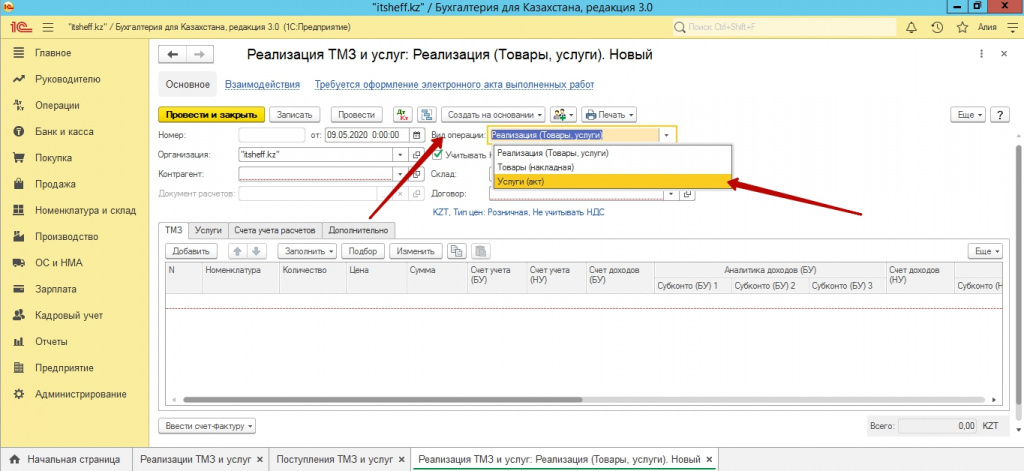
Task: Open form options three-dots icon
Action: [x=981, y=55]
